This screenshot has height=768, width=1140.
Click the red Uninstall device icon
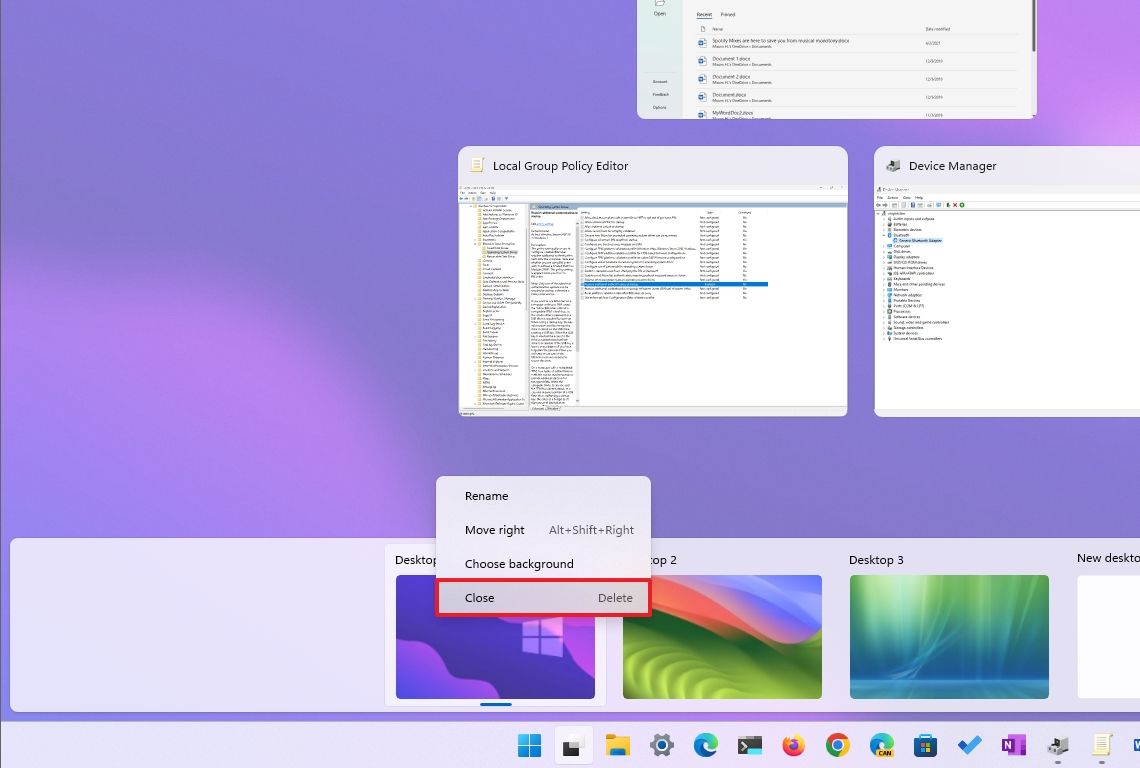(955, 205)
